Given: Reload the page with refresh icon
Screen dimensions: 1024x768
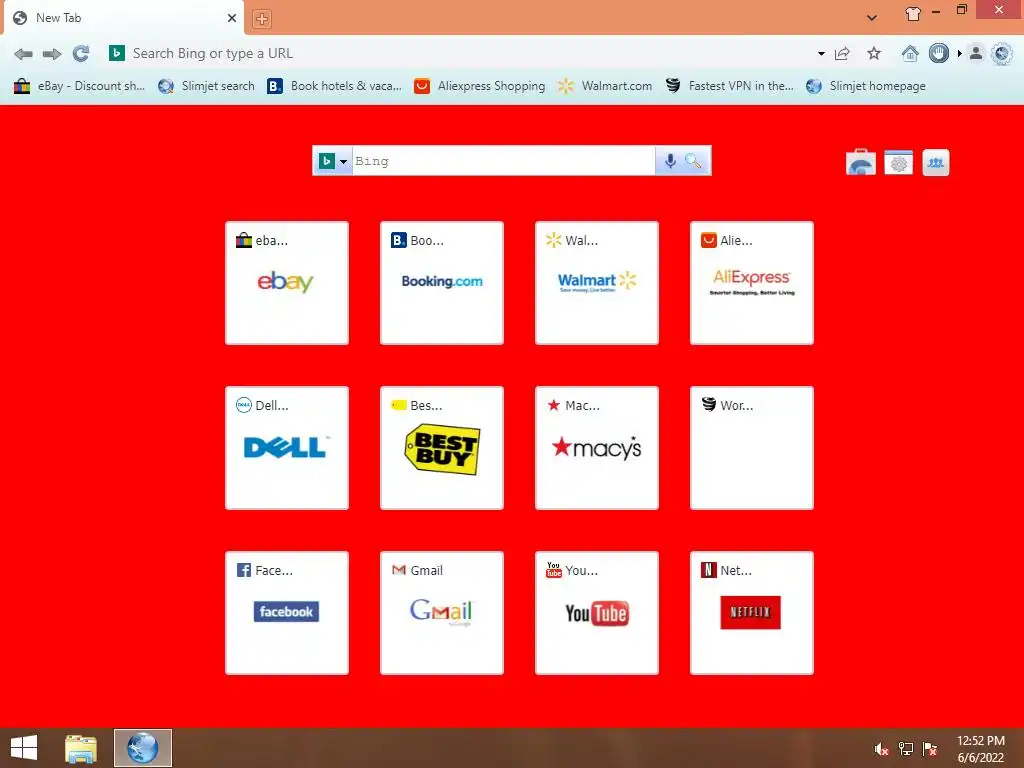Looking at the screenshot, I should tap(80, 54).
